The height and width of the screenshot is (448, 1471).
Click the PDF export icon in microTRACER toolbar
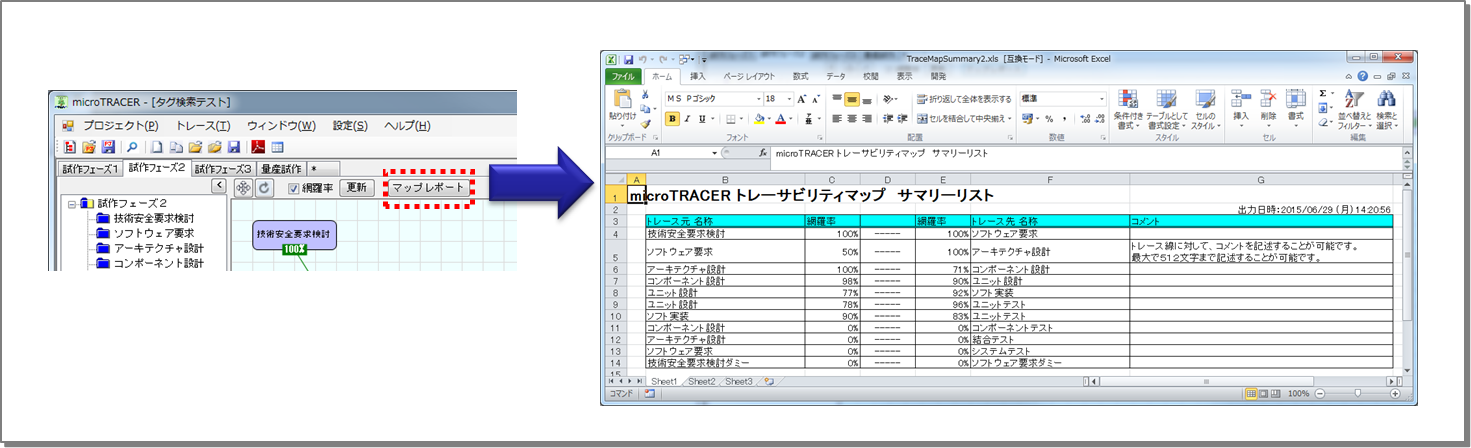pos(258,147)
